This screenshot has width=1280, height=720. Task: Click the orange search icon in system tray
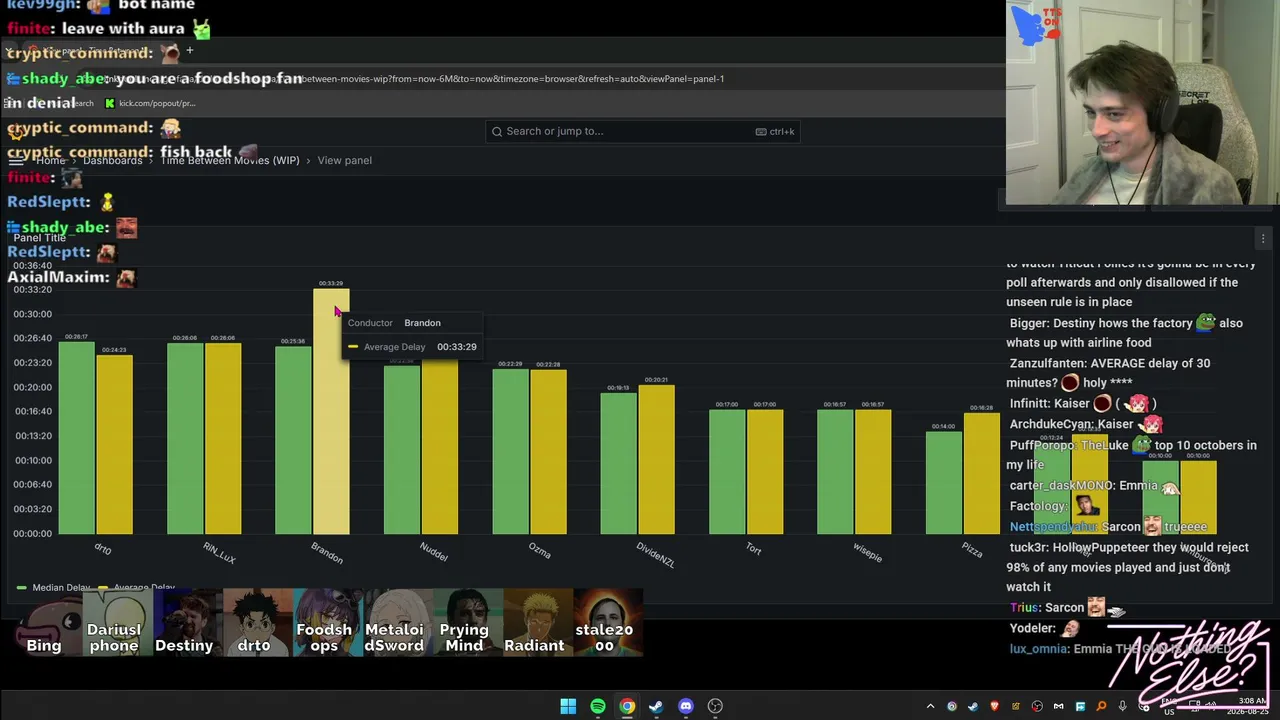pyautogui.click(x=1101, y=707)
